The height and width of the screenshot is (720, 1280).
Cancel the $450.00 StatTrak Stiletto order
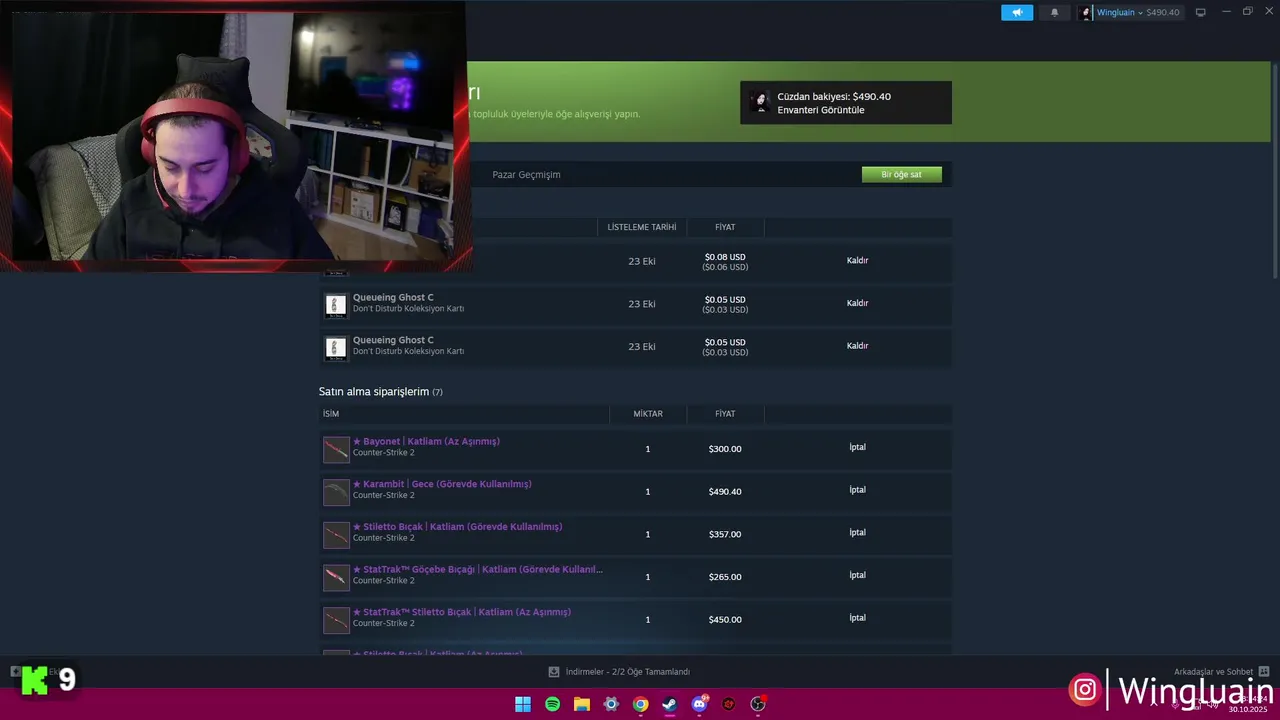pyautogui.click(x=857, y=618)
